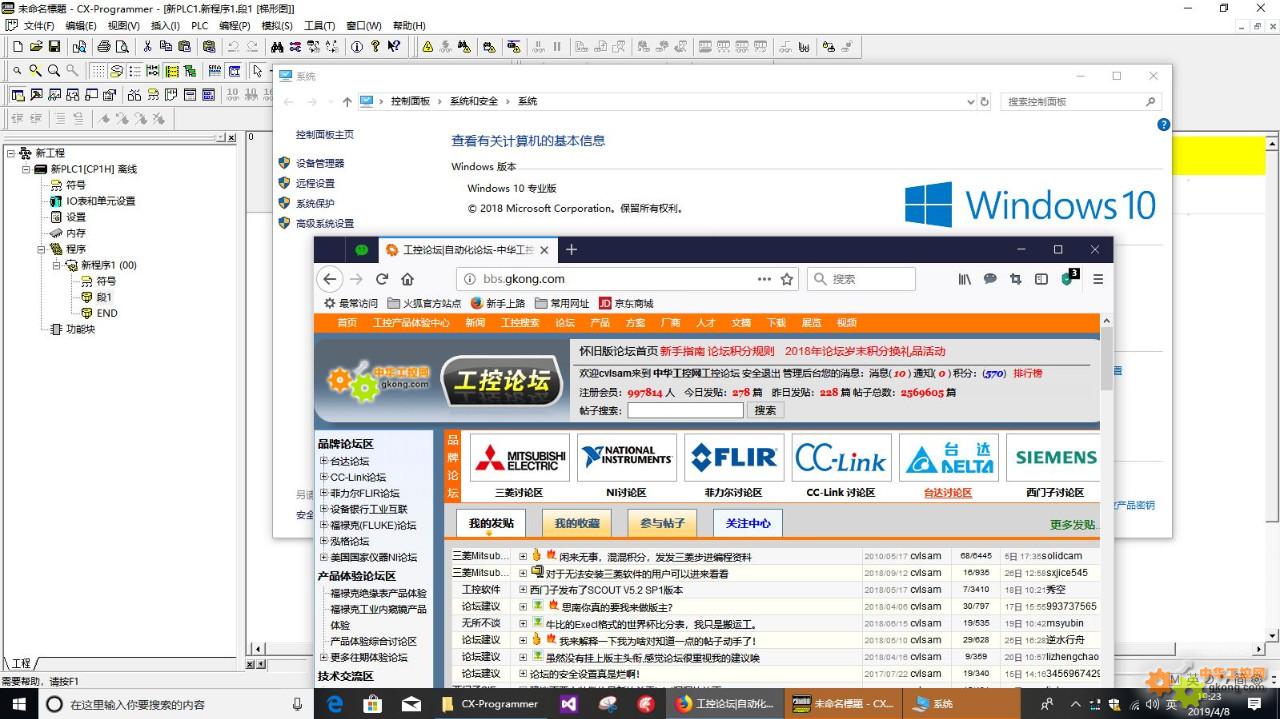Screen dimensions: 1280x719
Task: Expand CC-Link论坛 in forum sidebar
Action: pyautogui.click(x=323, y=477)
